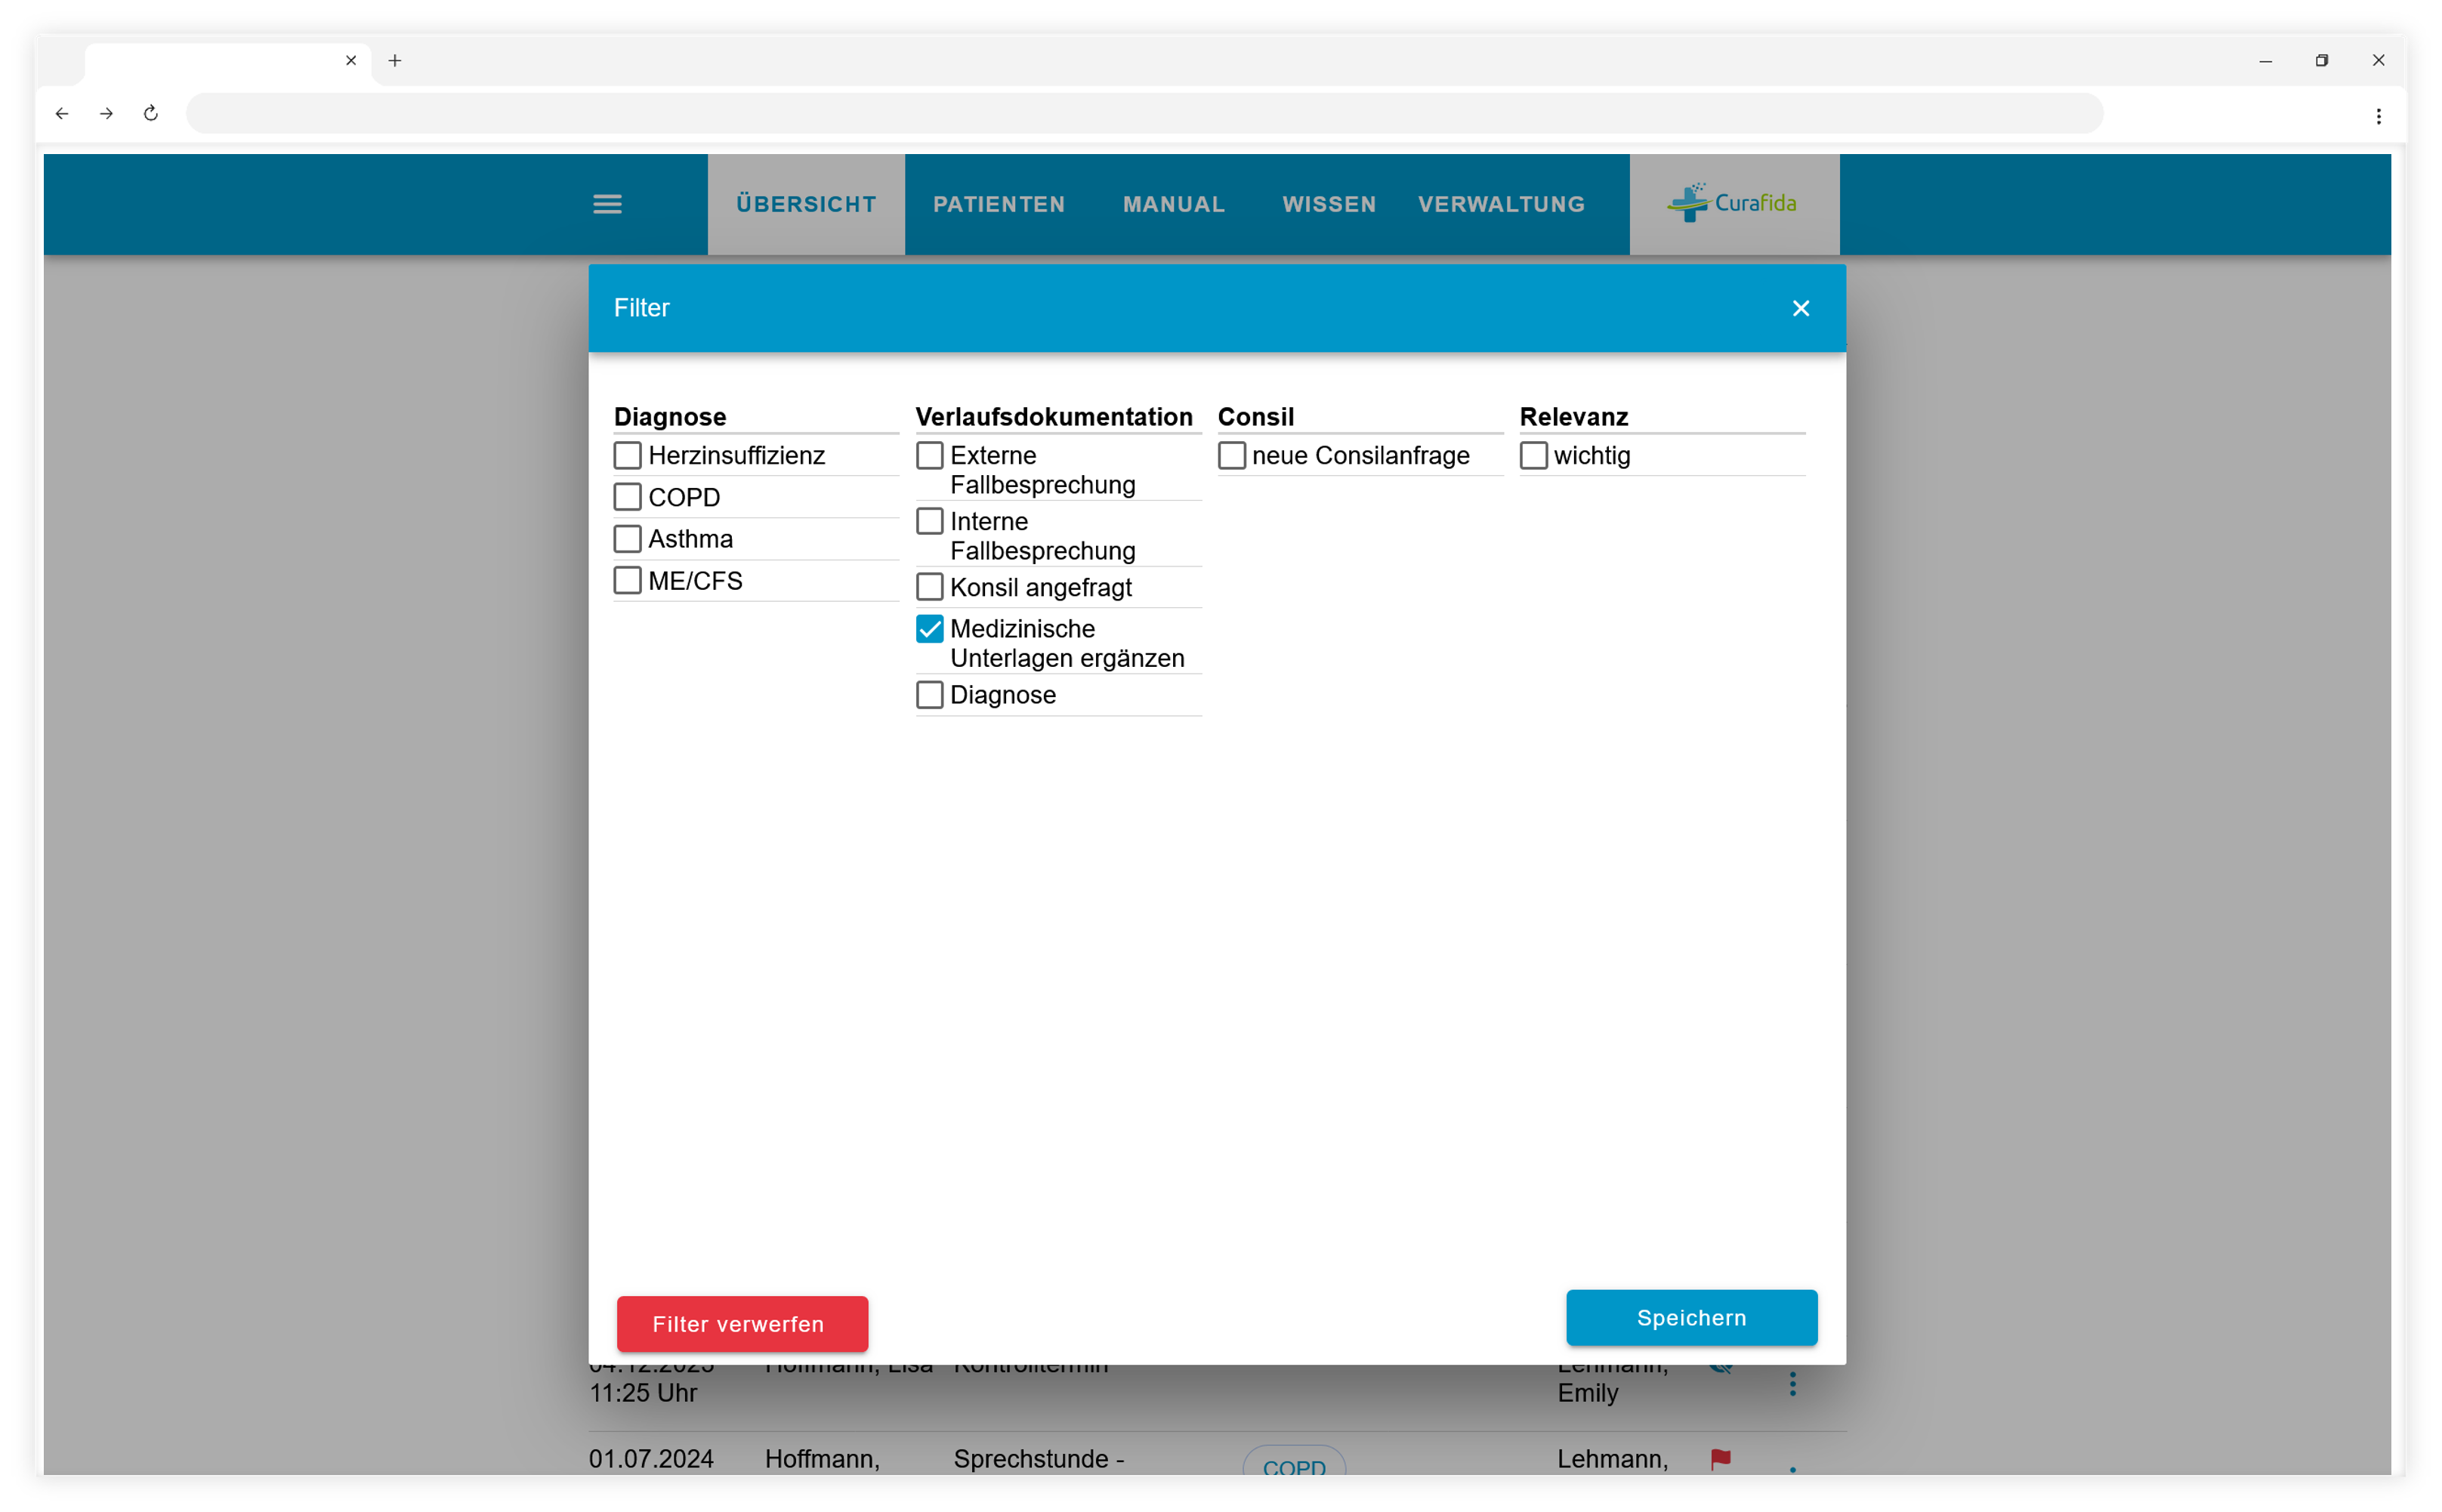
Task: Uncheck Medizinische Unterlagen ergänzen
Action: click(x=929, y=629)
